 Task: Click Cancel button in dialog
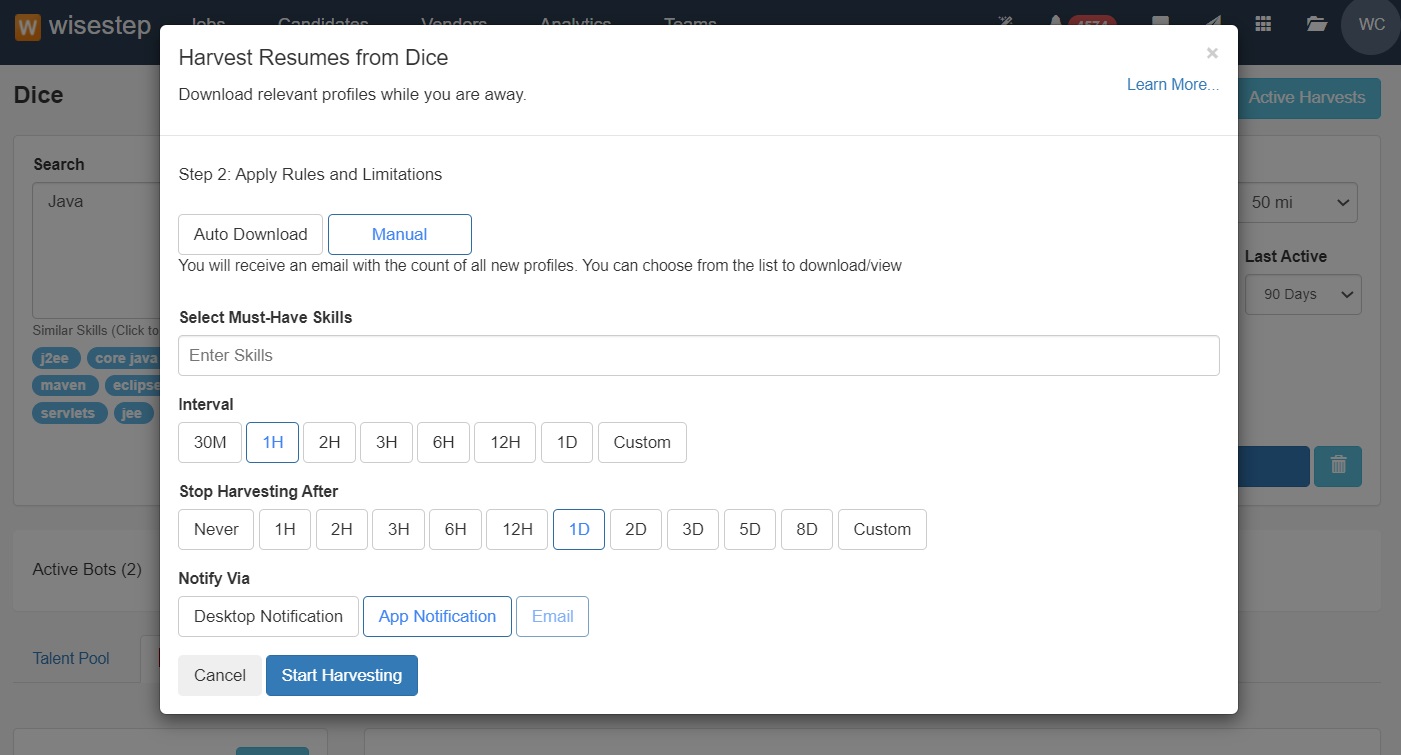220,675
